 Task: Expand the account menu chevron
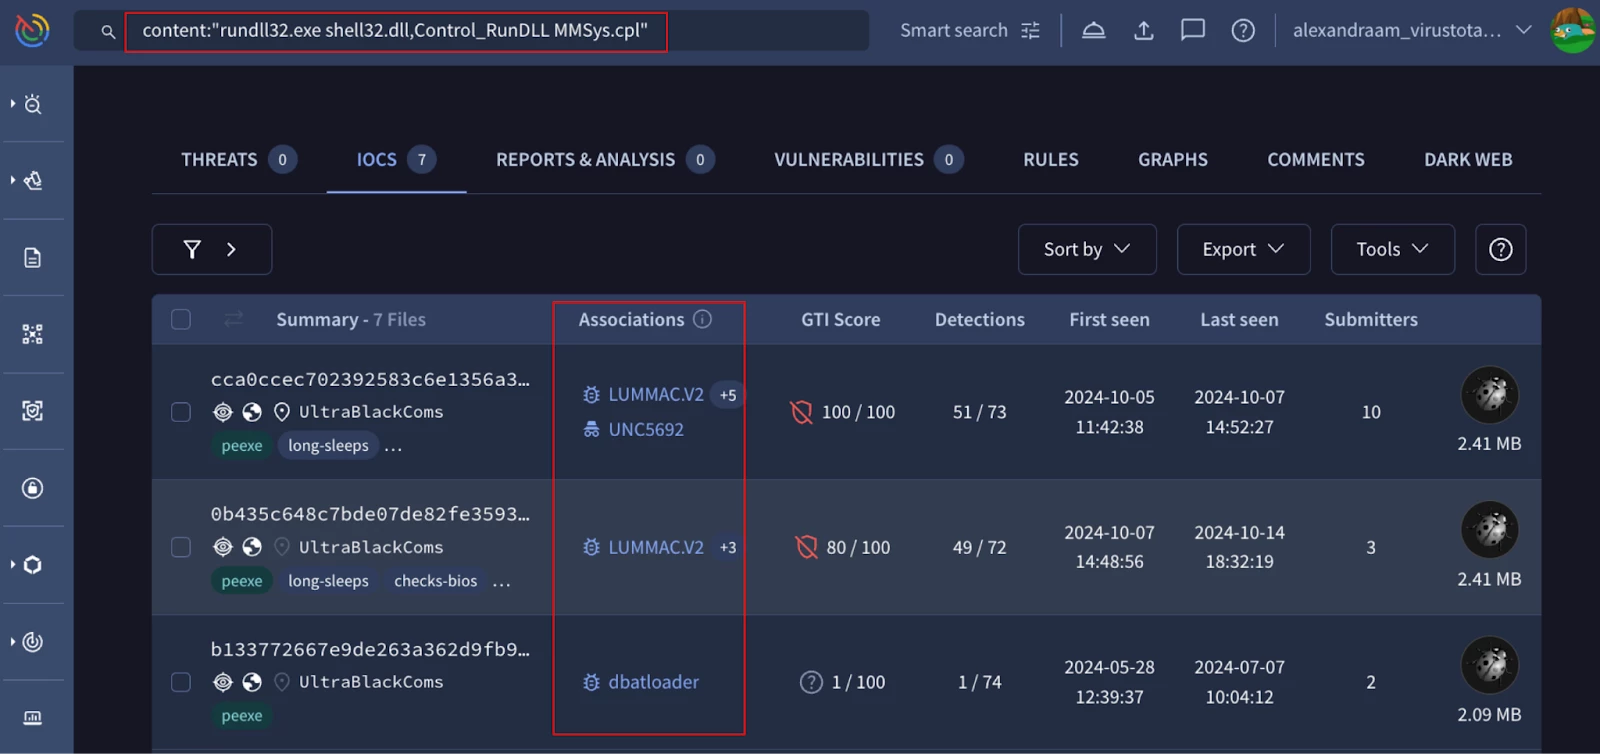pyautogui.click(x=1524, y=30)
